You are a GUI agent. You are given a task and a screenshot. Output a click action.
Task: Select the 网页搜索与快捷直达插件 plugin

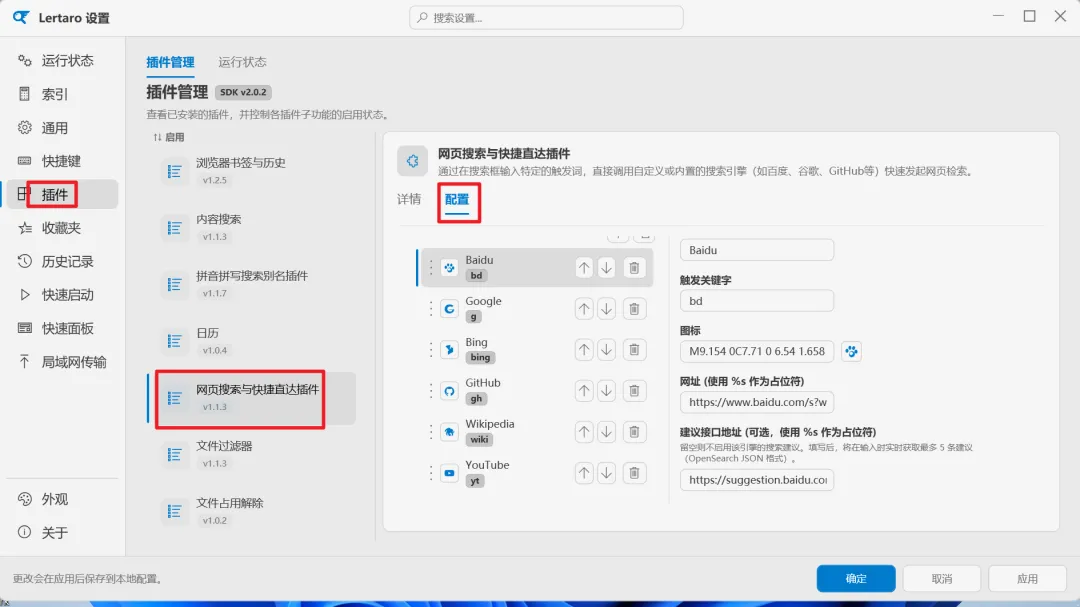[x=252, y=398]
